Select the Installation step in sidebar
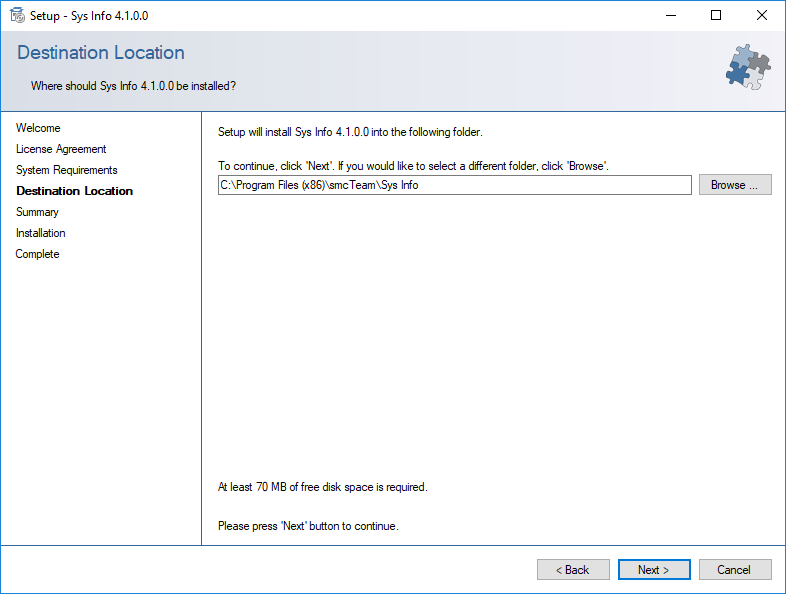786x594 pixels. coord(41,233)
